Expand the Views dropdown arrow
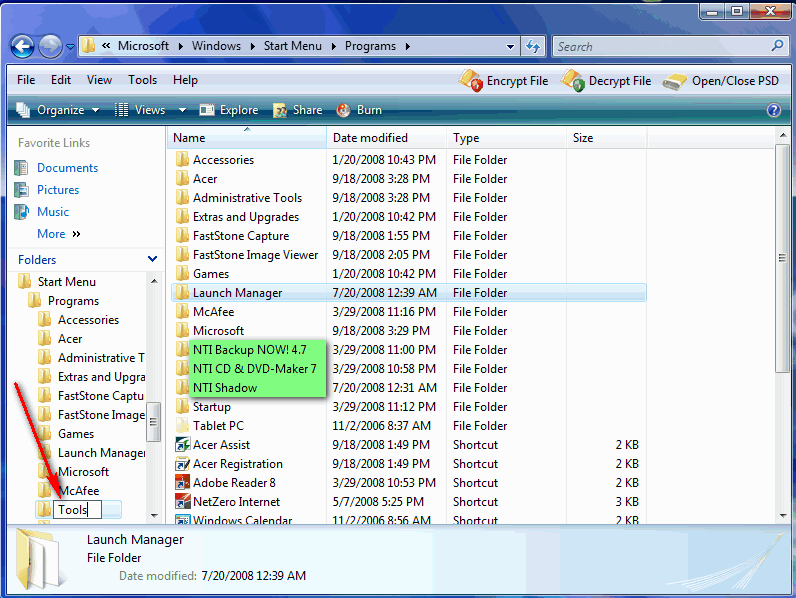 [182, 110]
